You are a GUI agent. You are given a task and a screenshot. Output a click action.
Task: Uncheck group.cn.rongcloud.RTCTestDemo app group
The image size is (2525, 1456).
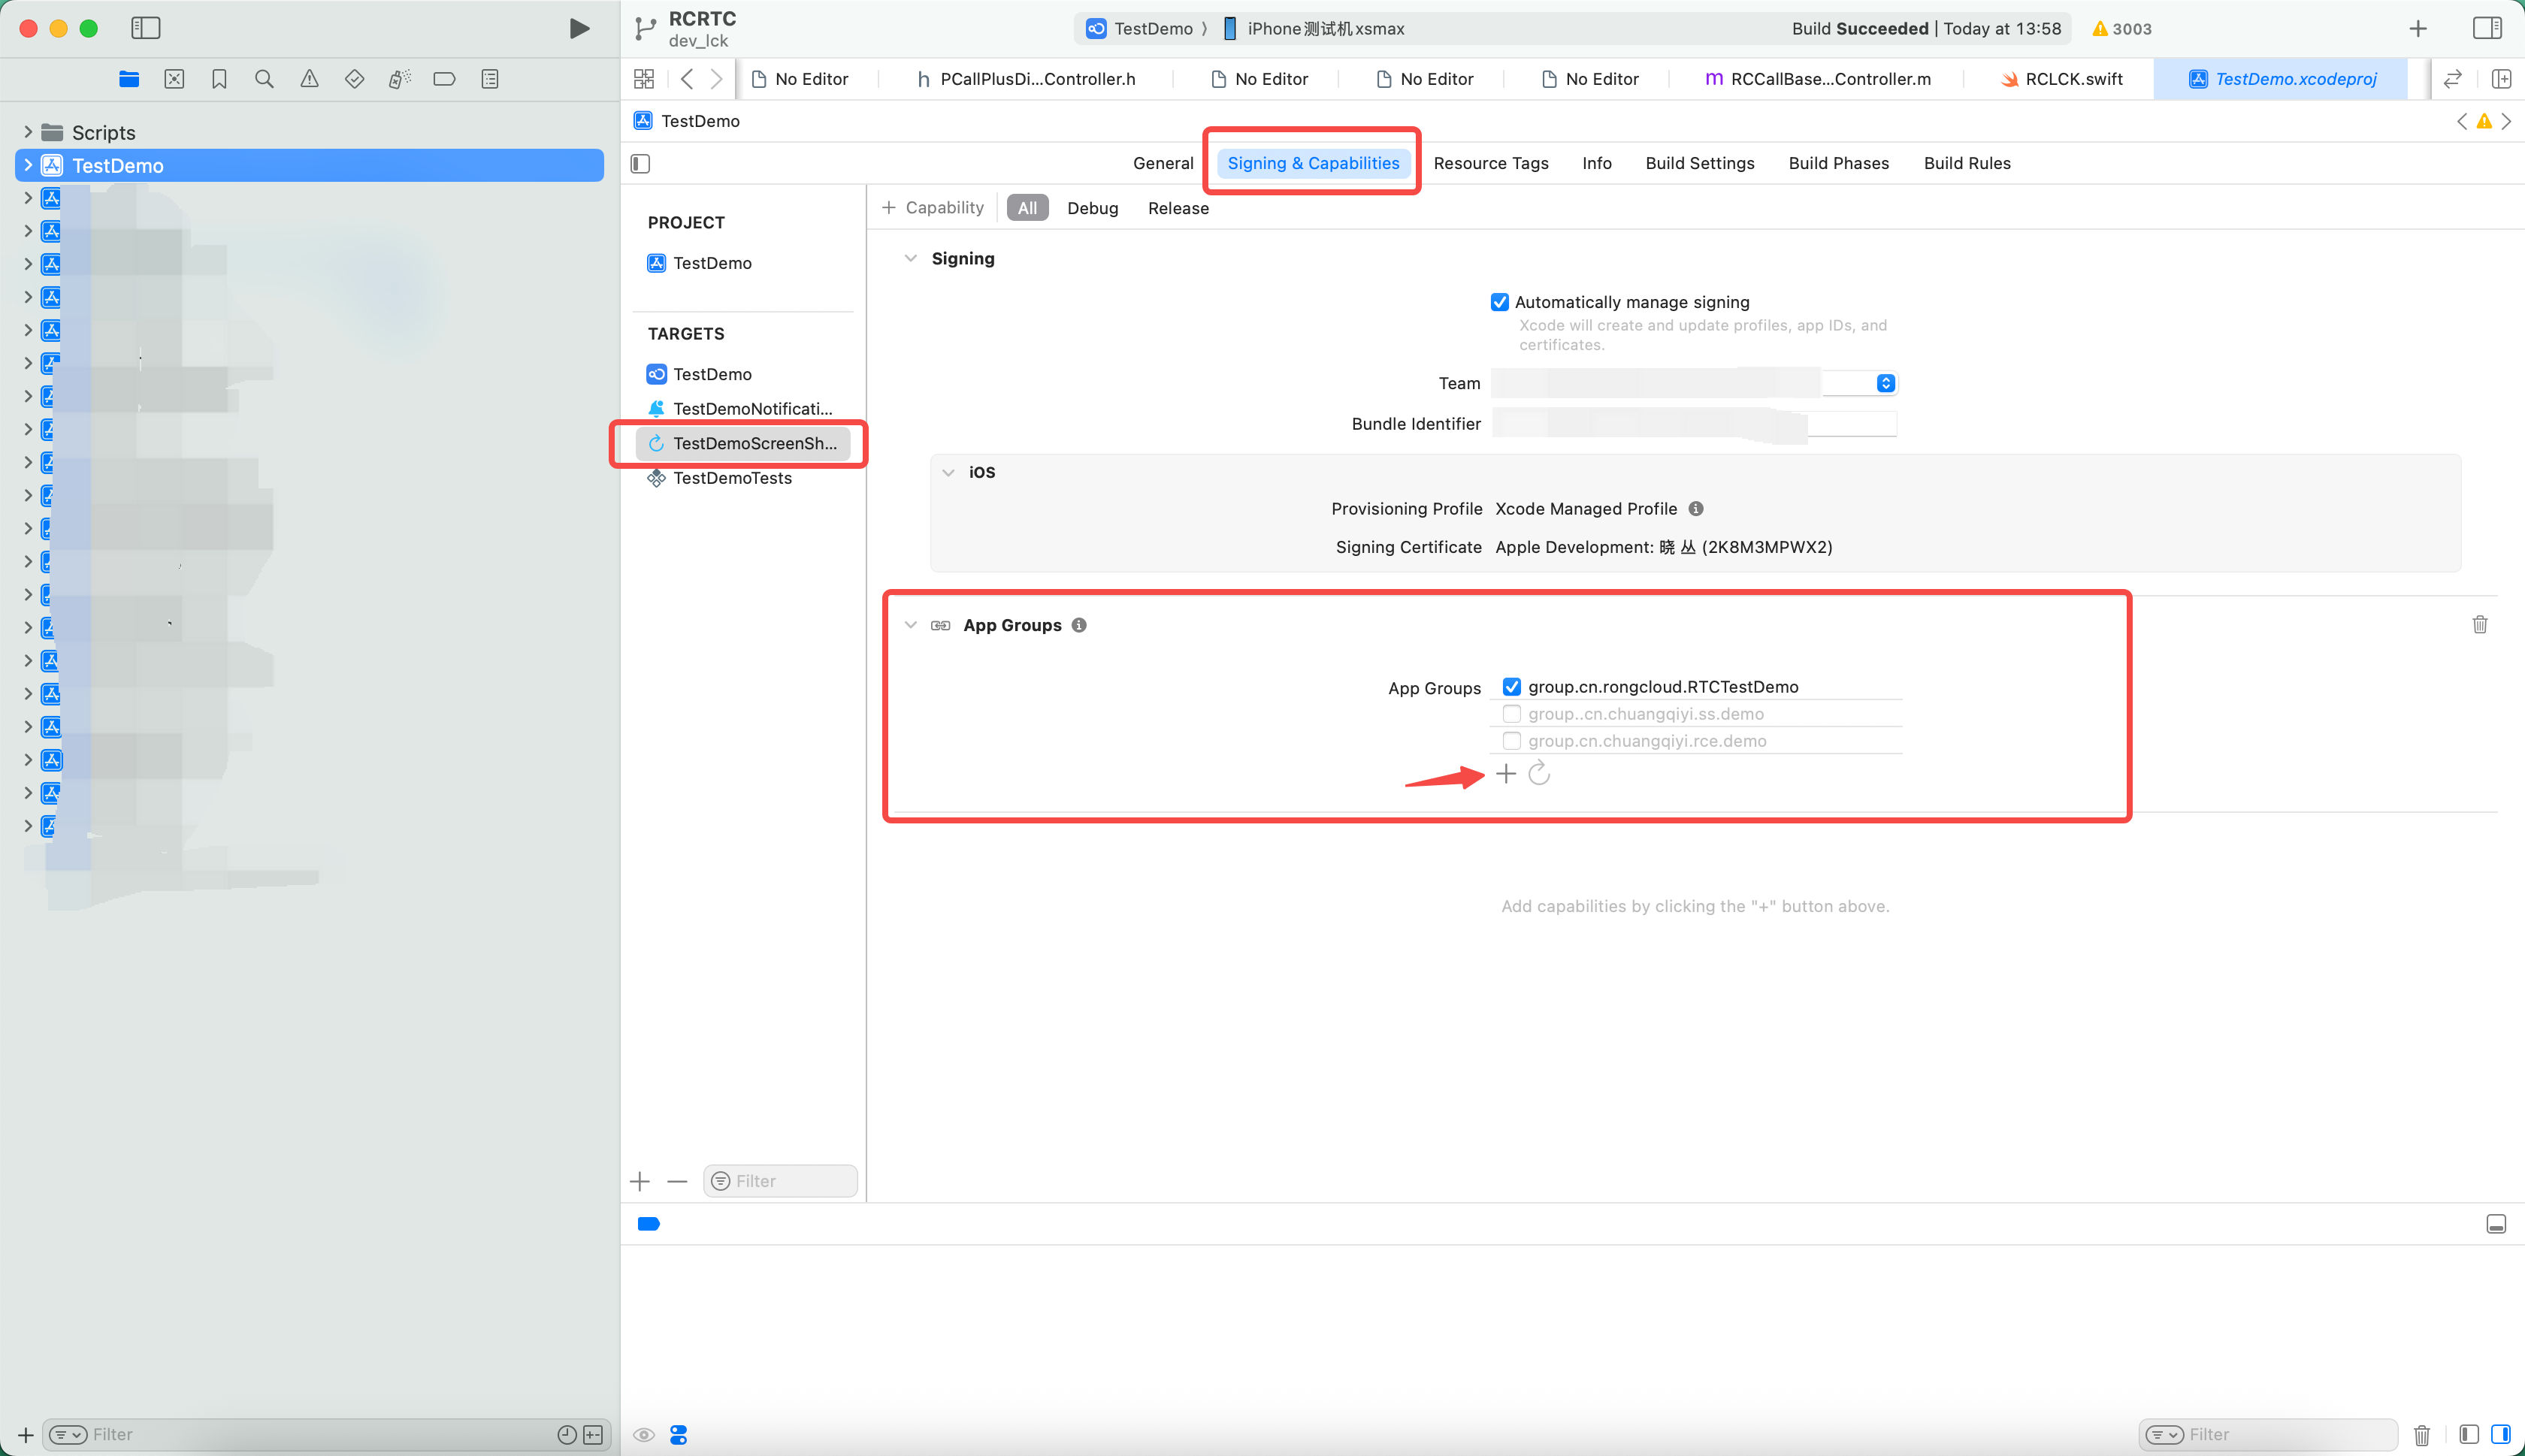point(1511,686)
